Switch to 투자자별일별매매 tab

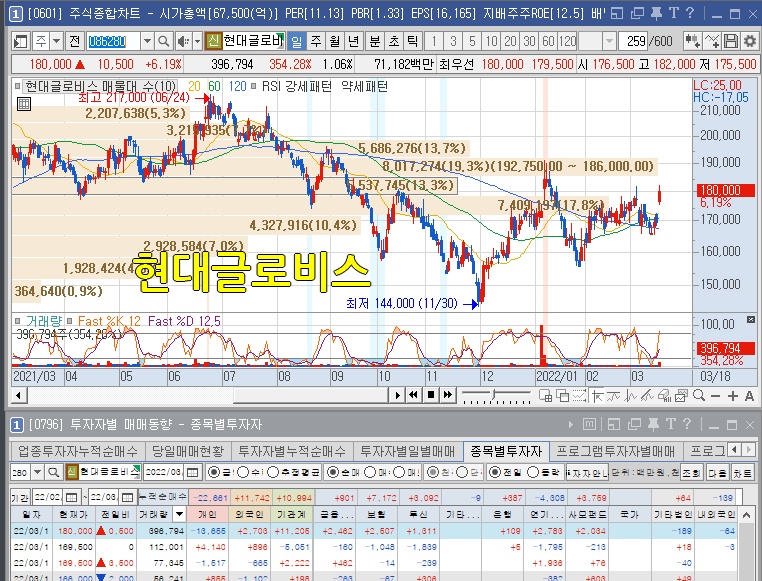(x=407, y=451)
